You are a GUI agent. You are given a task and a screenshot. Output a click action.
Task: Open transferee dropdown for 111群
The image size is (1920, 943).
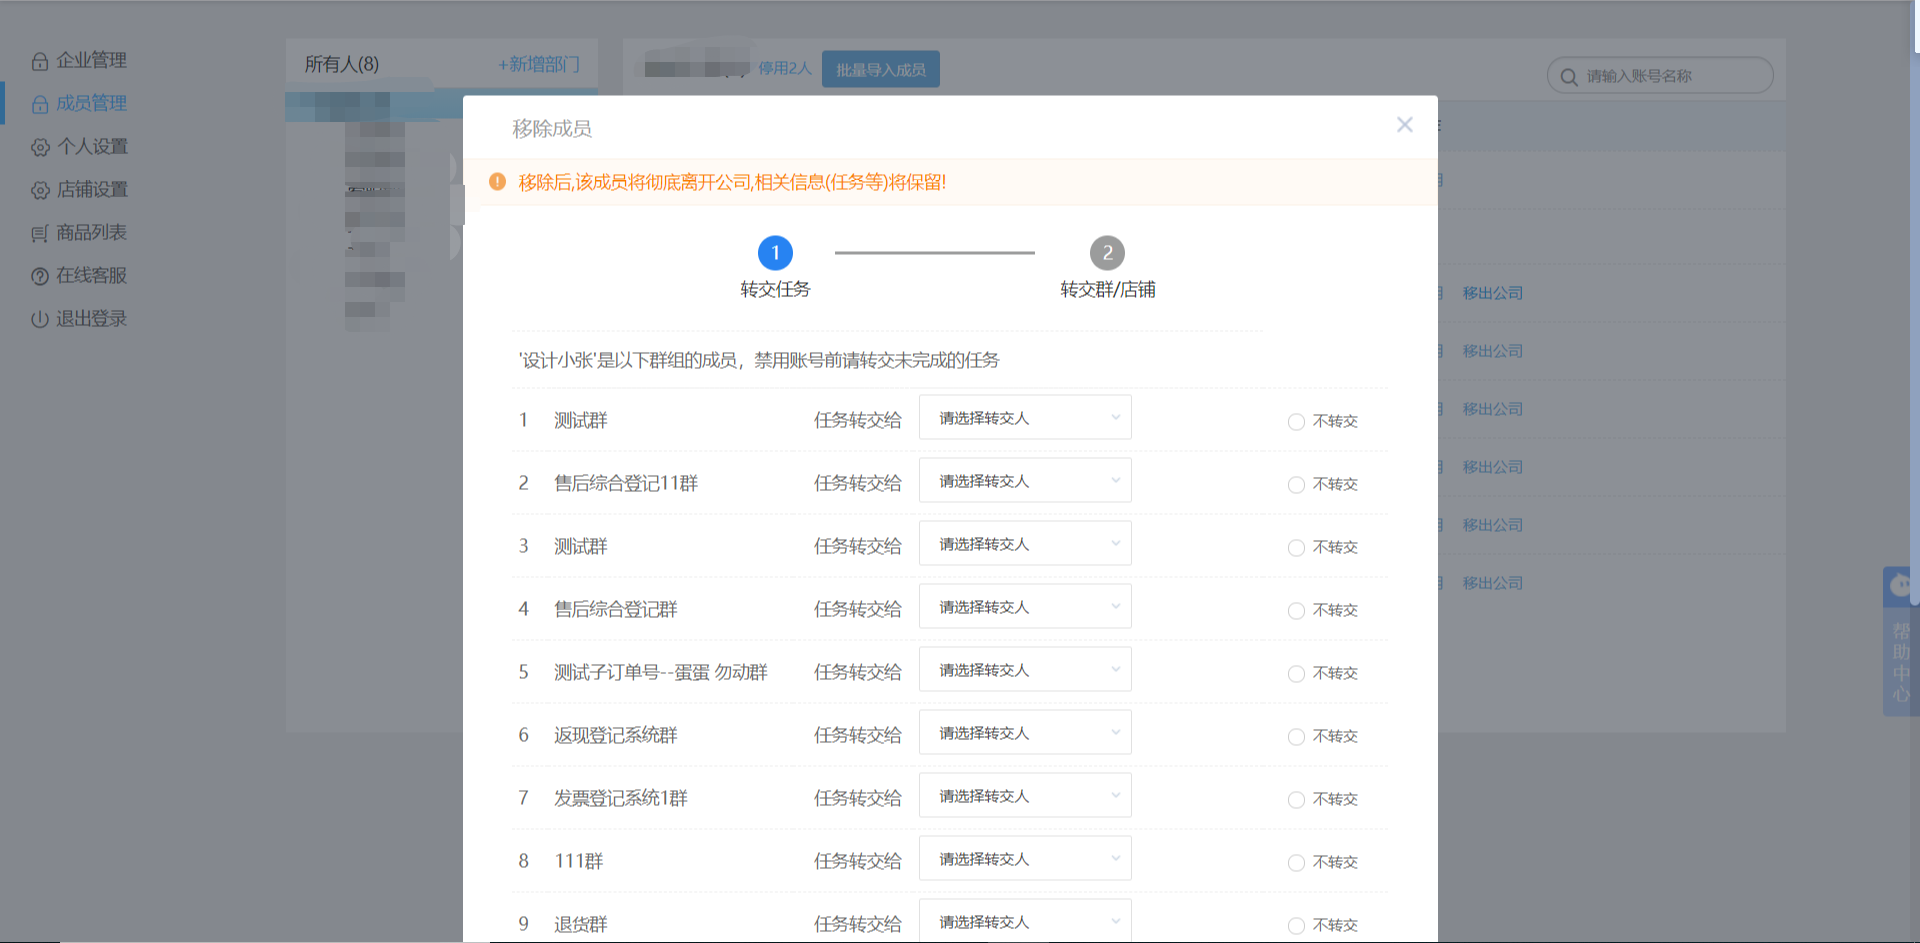(1024, 859)
